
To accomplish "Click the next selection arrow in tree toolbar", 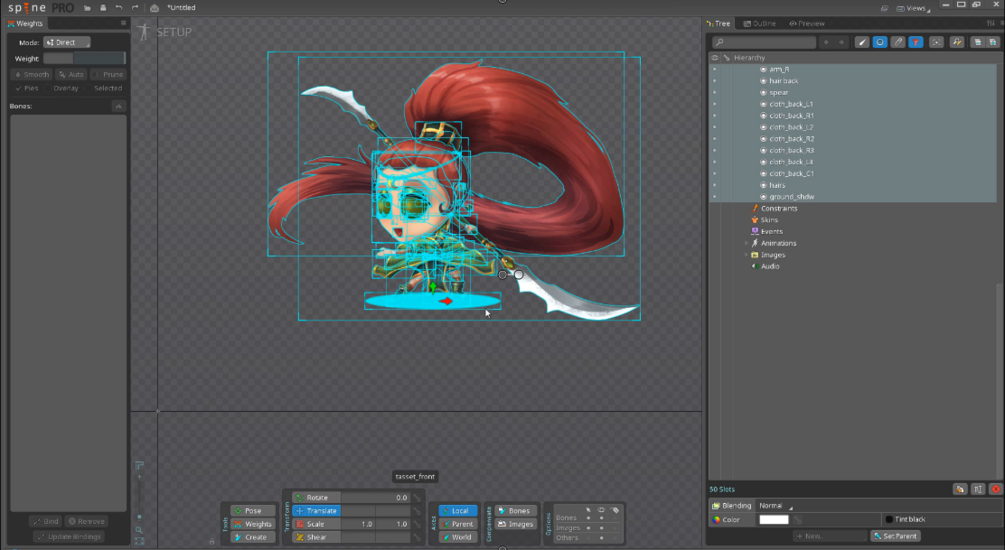I will pyautogui.click(x=842, y=42).
